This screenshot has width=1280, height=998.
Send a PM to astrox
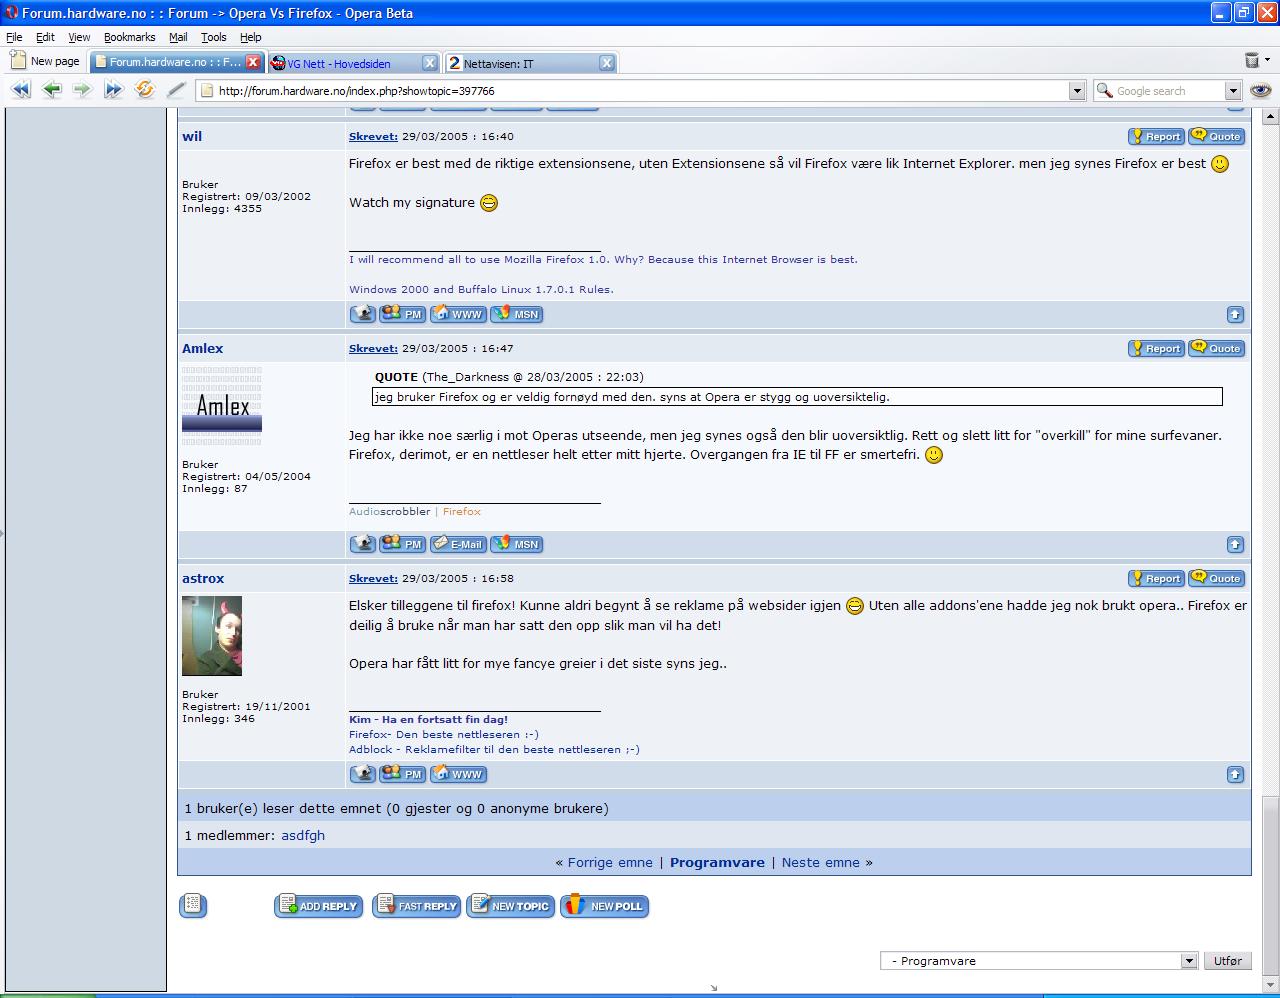[403, 774]
